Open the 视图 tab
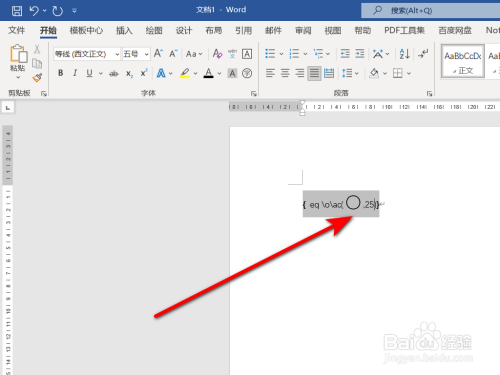The width and height of the screenshot is (500, 375). [333, 30]
